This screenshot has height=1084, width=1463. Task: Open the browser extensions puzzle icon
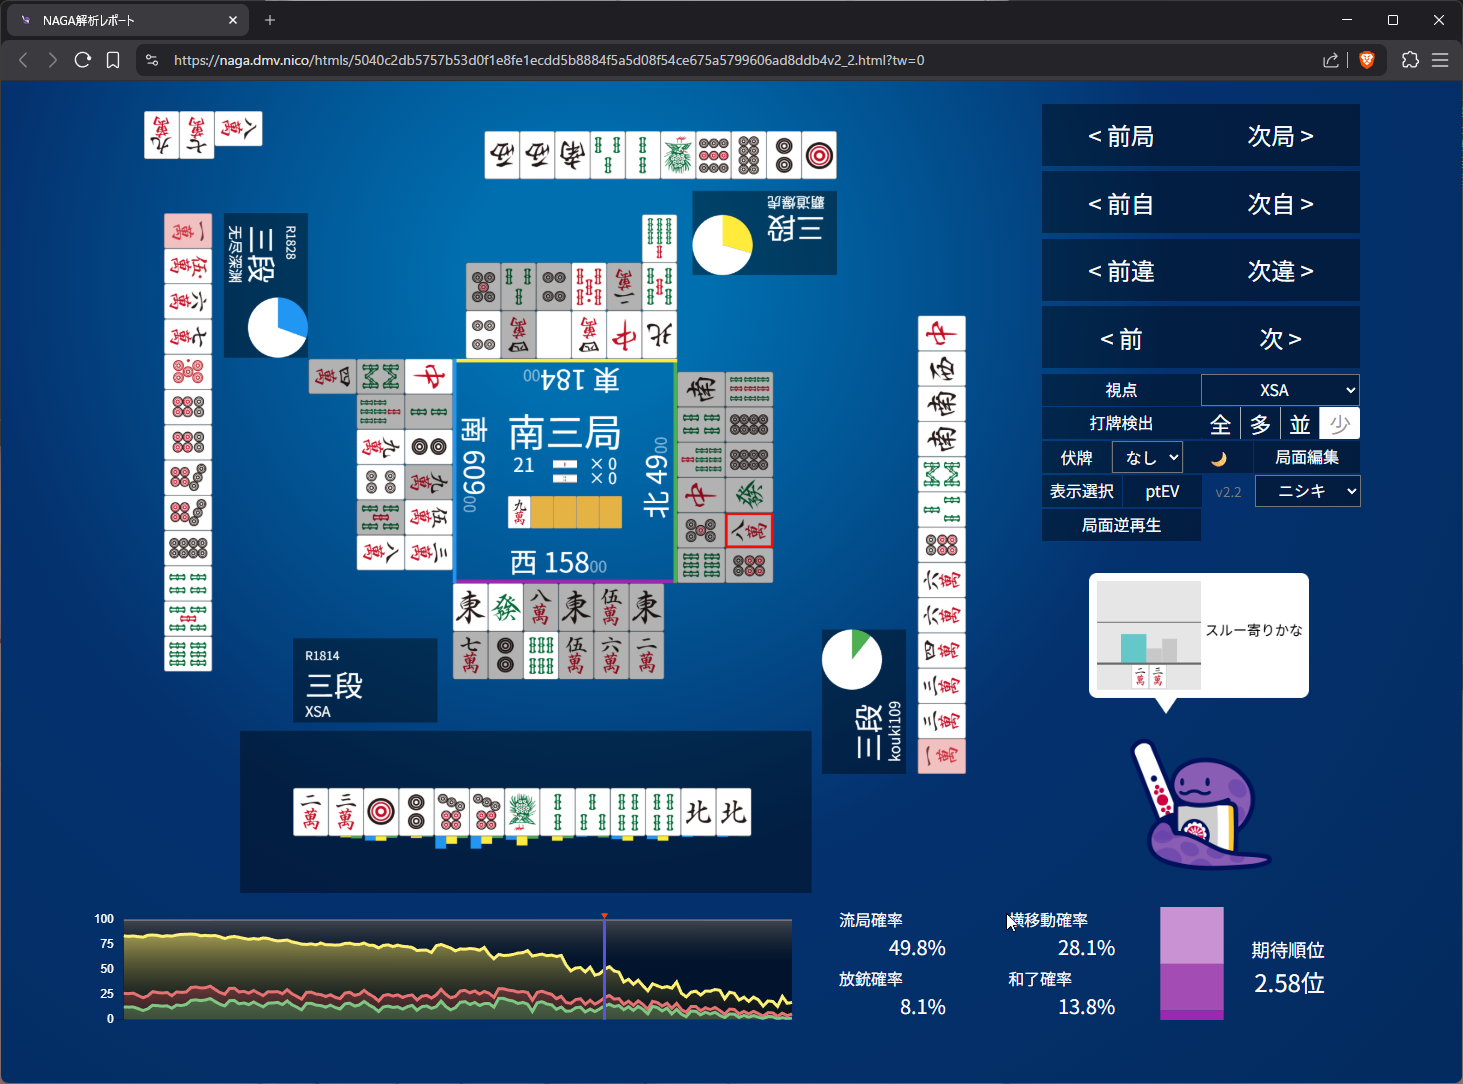tap(1410, 60)
